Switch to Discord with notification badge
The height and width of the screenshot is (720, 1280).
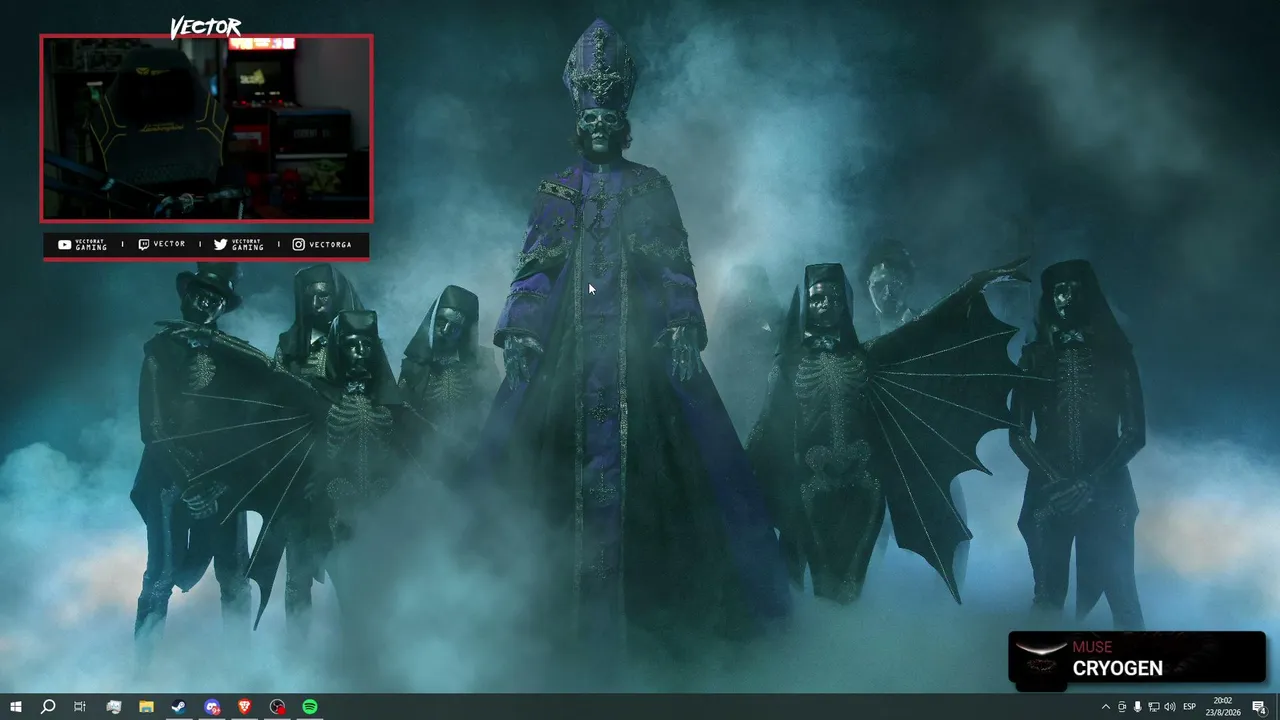click(x=212, y=707)
